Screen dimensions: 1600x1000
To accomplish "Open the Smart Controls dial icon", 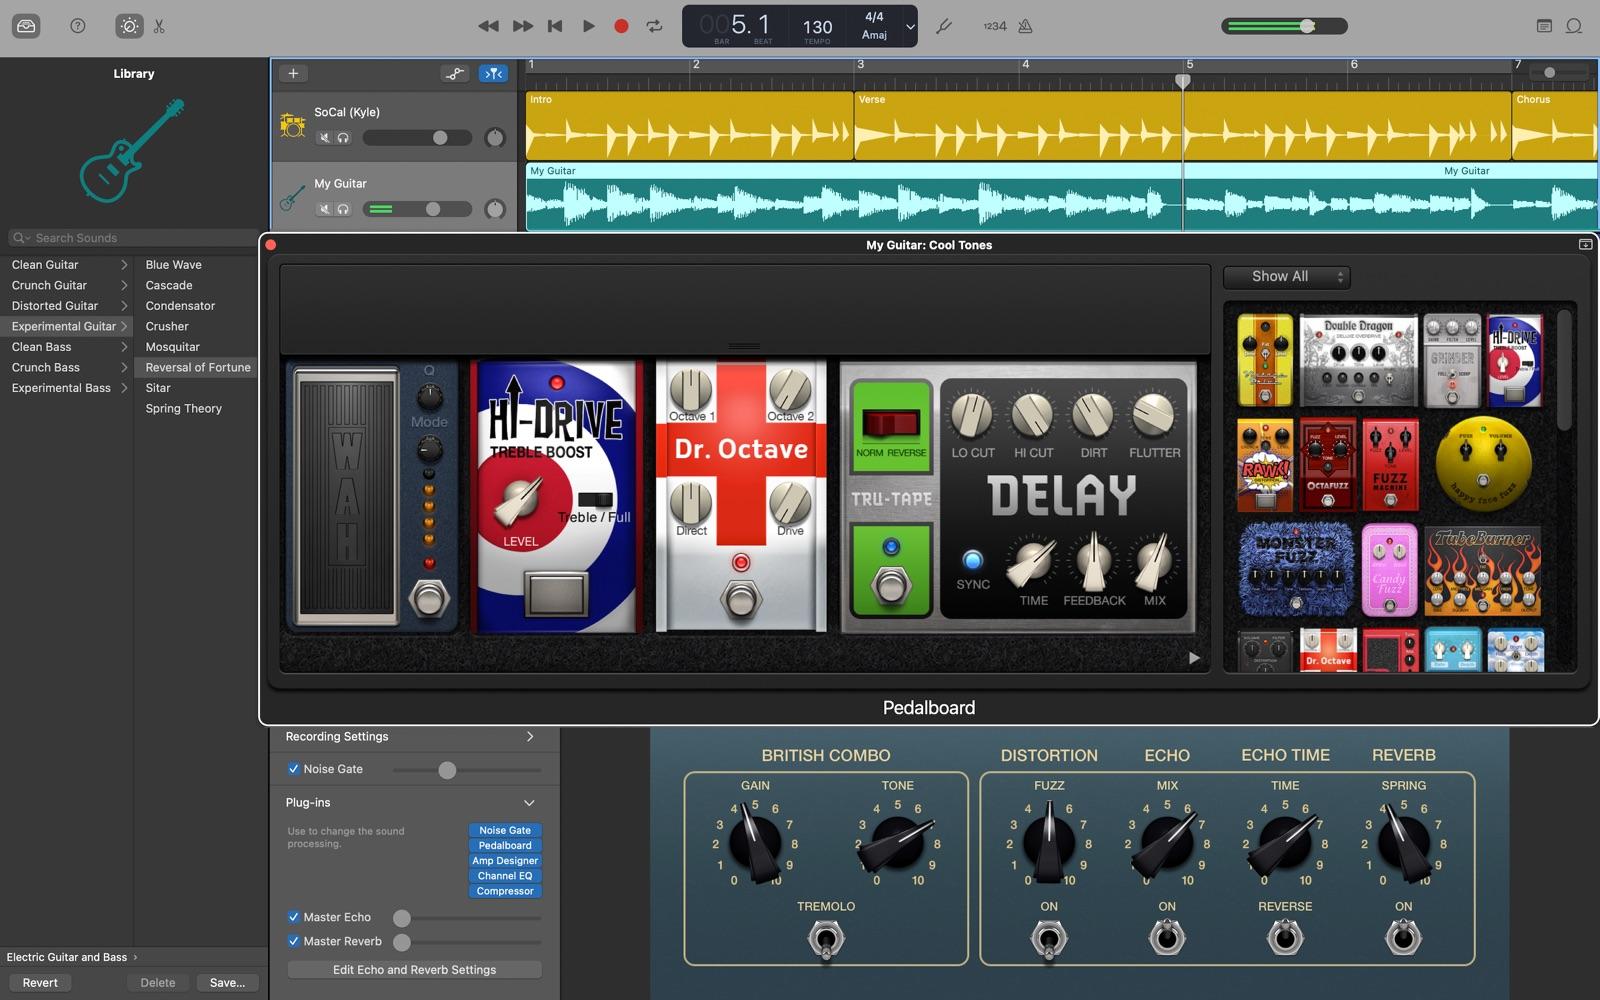I will [129, 27].
